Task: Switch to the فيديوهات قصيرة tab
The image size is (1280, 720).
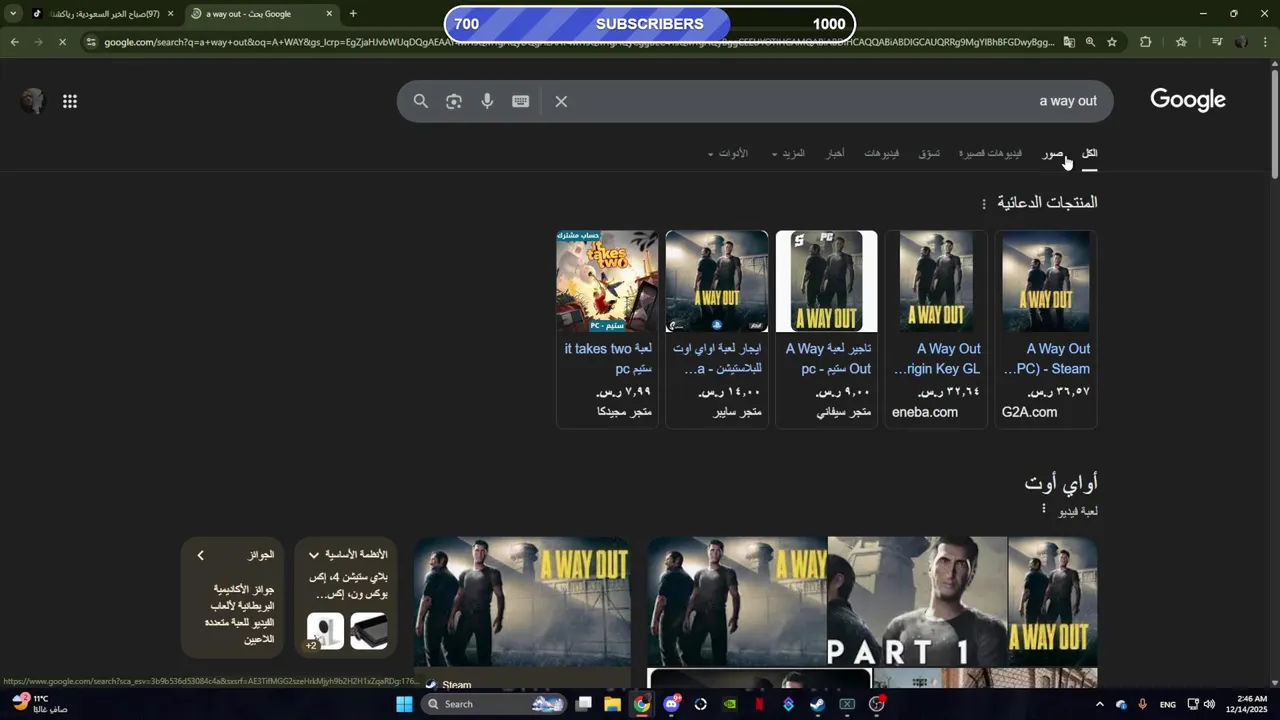Action: (x=990, y=153)
